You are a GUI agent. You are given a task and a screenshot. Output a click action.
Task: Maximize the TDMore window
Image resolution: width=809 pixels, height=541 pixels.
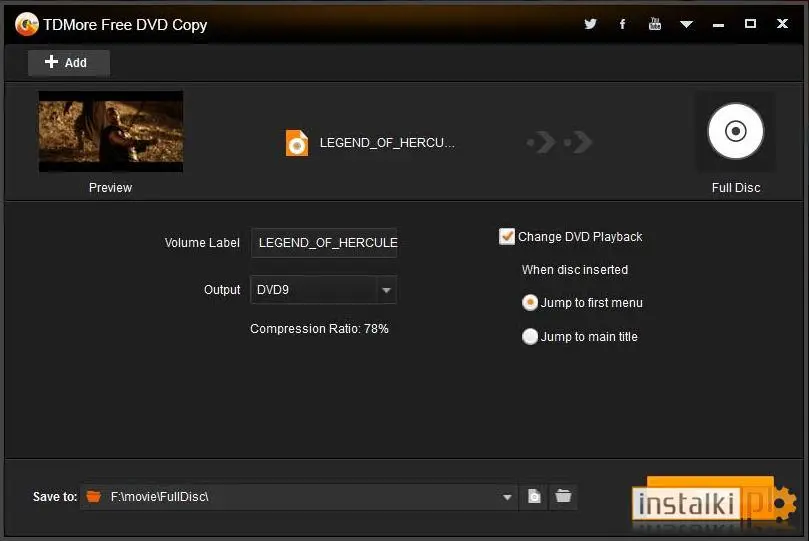[750, 24]
